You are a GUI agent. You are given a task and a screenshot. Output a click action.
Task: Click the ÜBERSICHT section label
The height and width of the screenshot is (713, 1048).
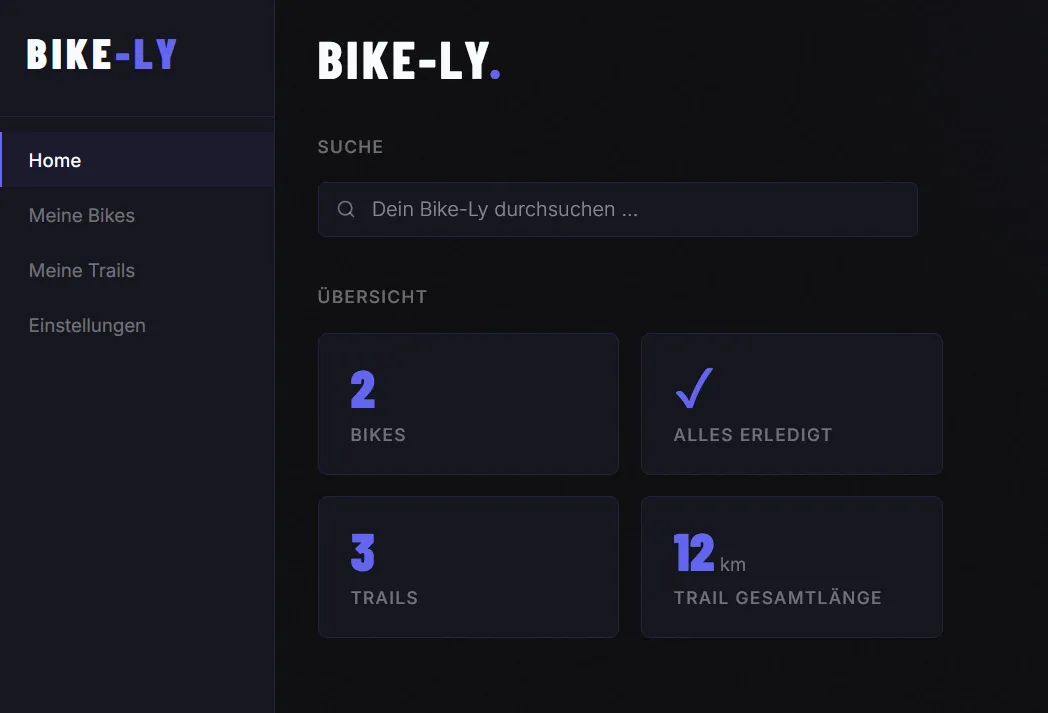click(373, 296)
